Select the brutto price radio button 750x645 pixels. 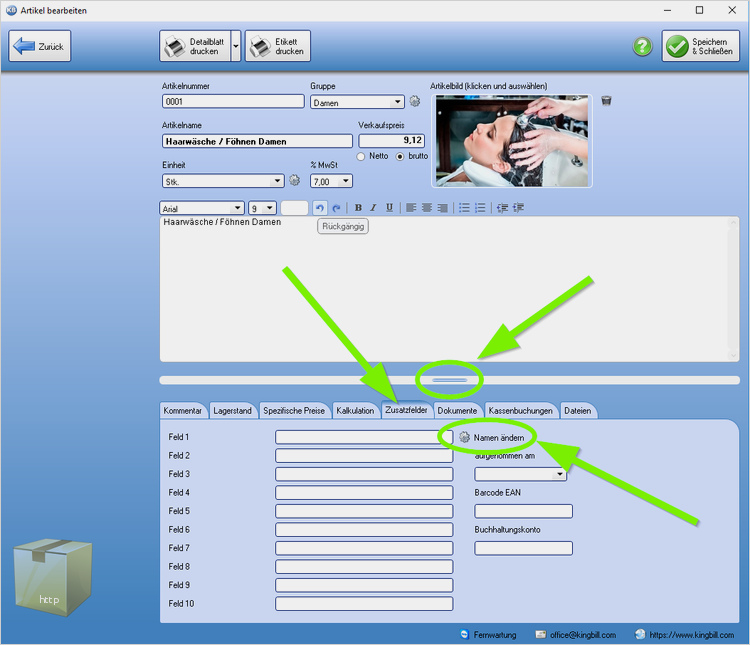401,157
